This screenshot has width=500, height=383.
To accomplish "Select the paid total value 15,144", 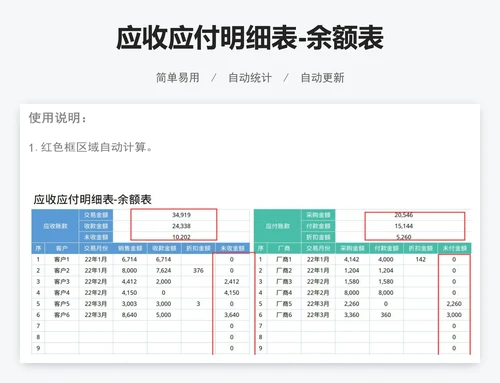I will (x=404, y=226).
